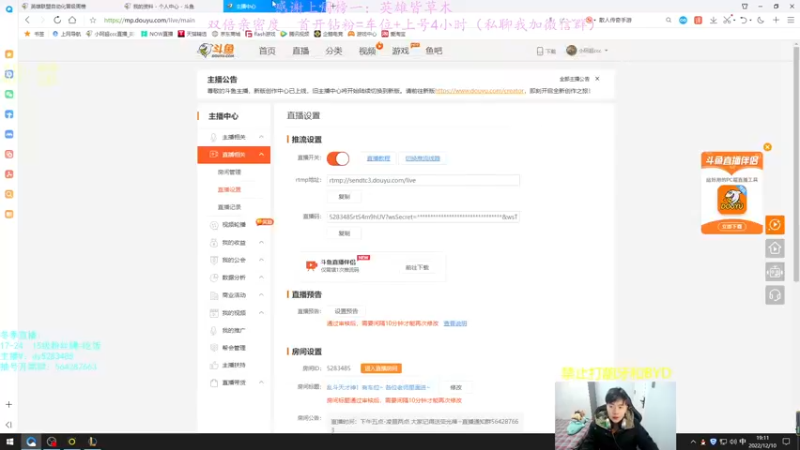The width and height of the screenshot is (800, 450).
Task: Click the stream key input field
Action: tap(423, 216)
